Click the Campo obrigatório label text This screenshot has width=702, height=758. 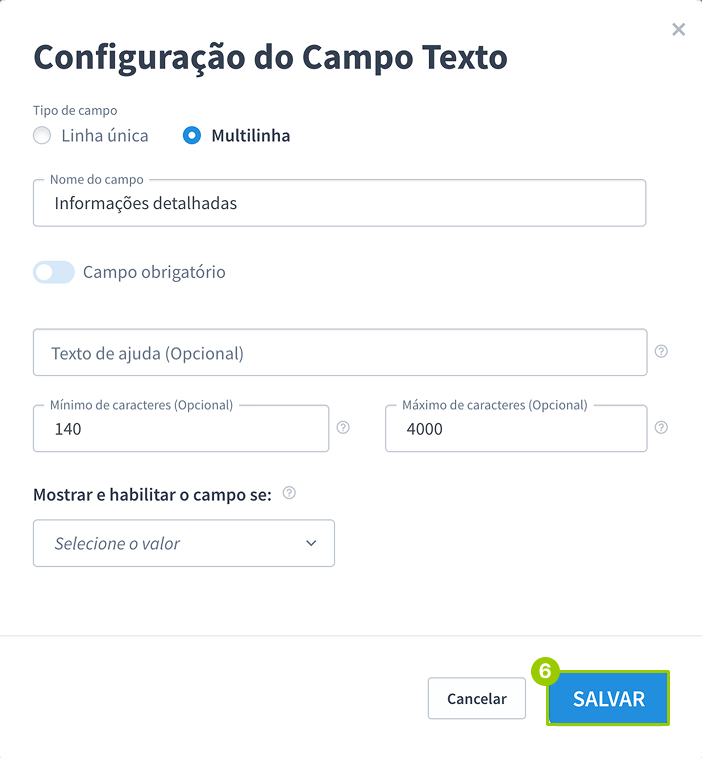pyautogui.click(x=154, y=272)
